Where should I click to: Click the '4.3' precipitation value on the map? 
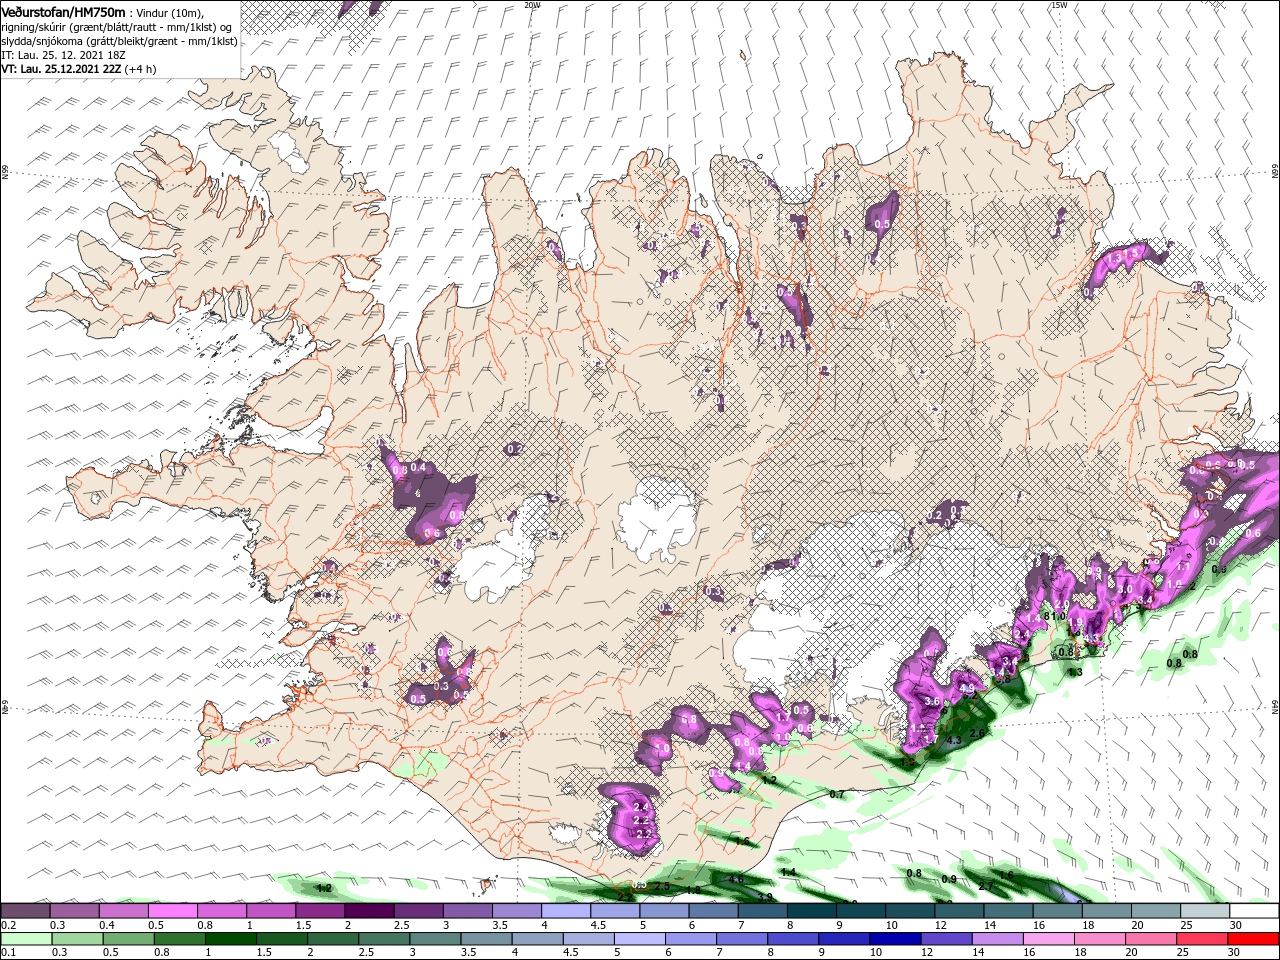click(x=953, y=741)
